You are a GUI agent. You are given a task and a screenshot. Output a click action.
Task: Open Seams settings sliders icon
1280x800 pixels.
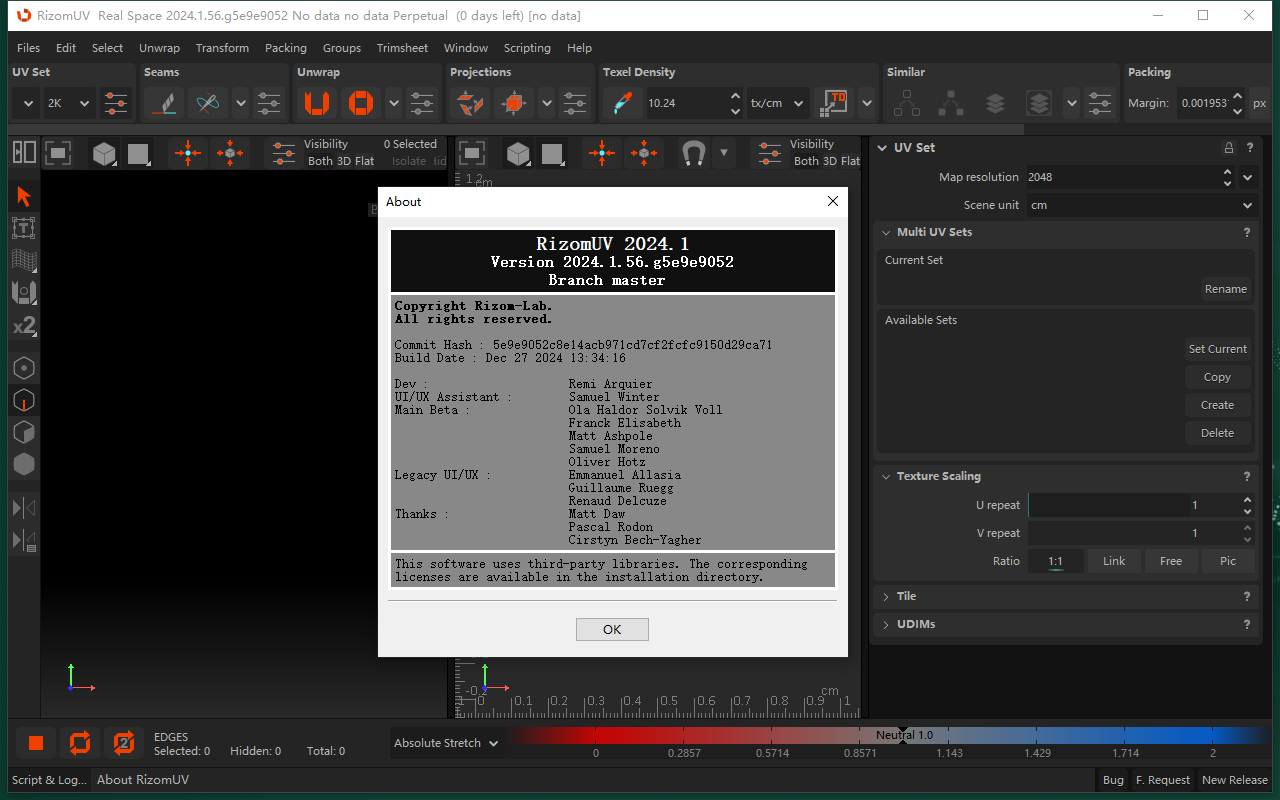(269, 102)
